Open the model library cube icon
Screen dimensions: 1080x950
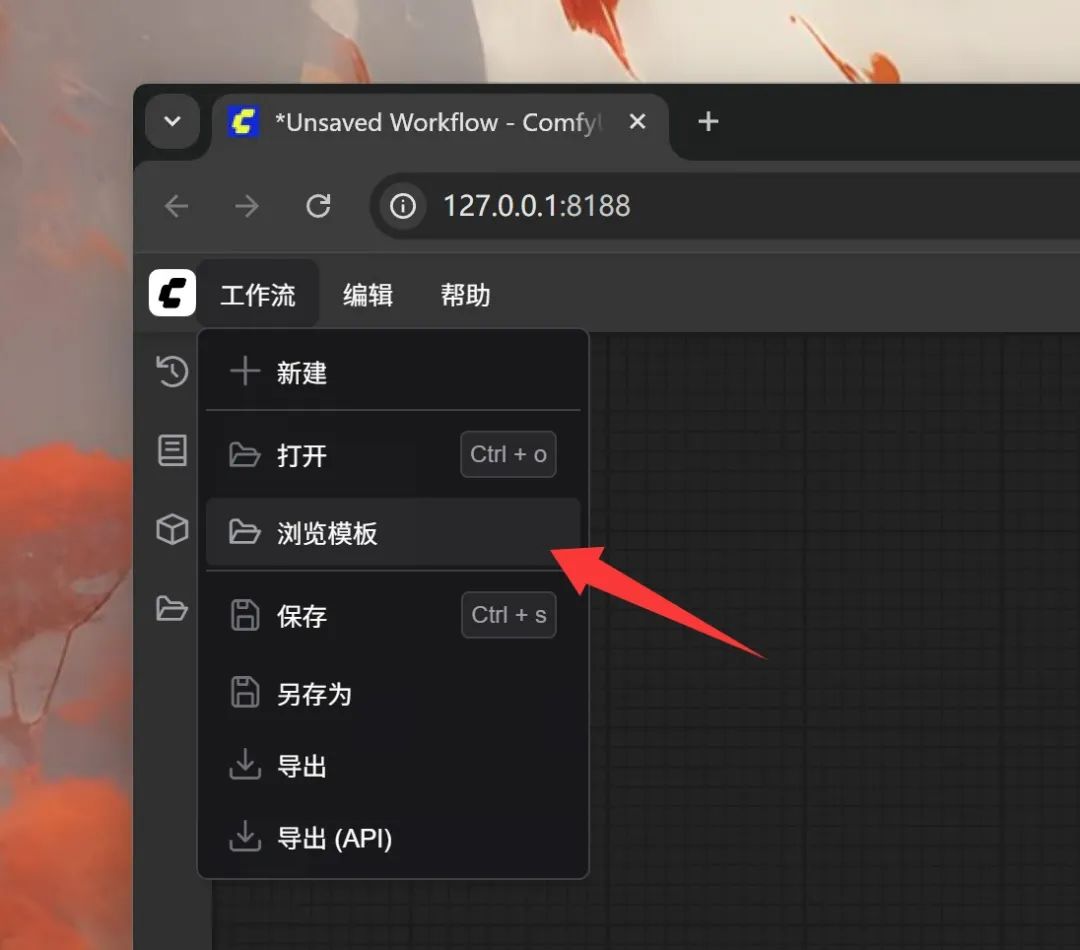click(x=172, y=529)
